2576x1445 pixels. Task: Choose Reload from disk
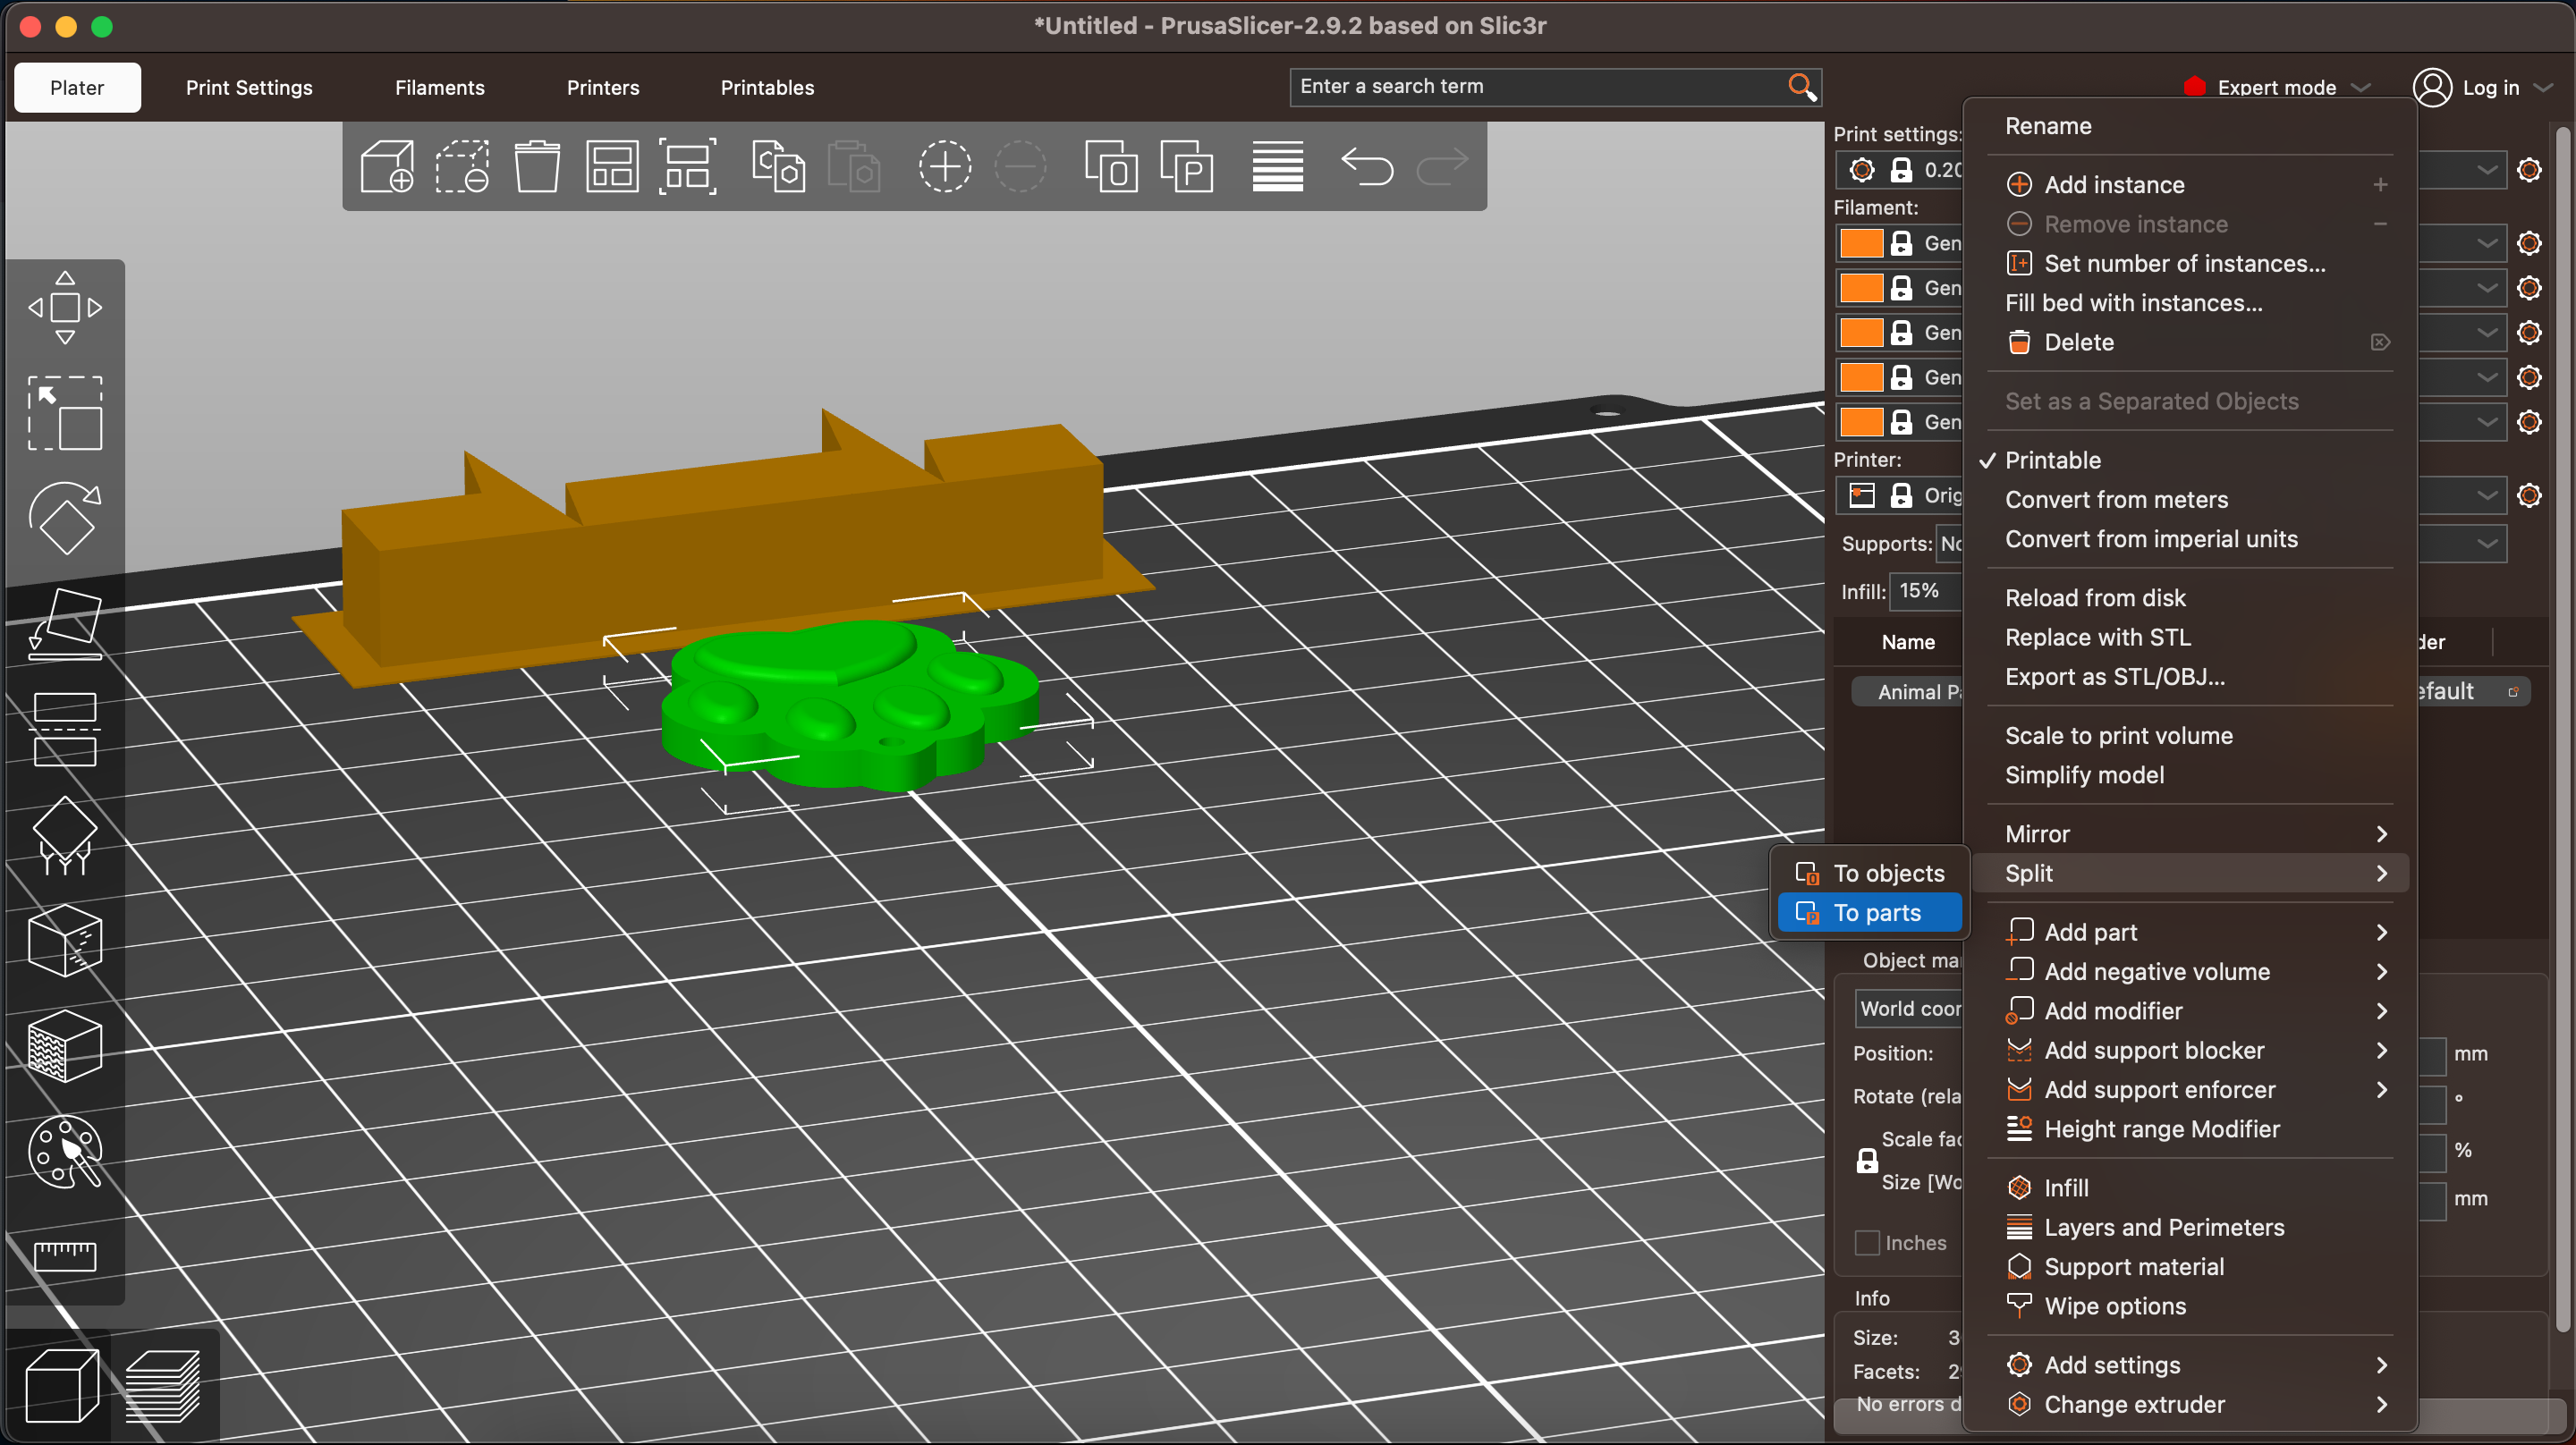(2190, 598)
